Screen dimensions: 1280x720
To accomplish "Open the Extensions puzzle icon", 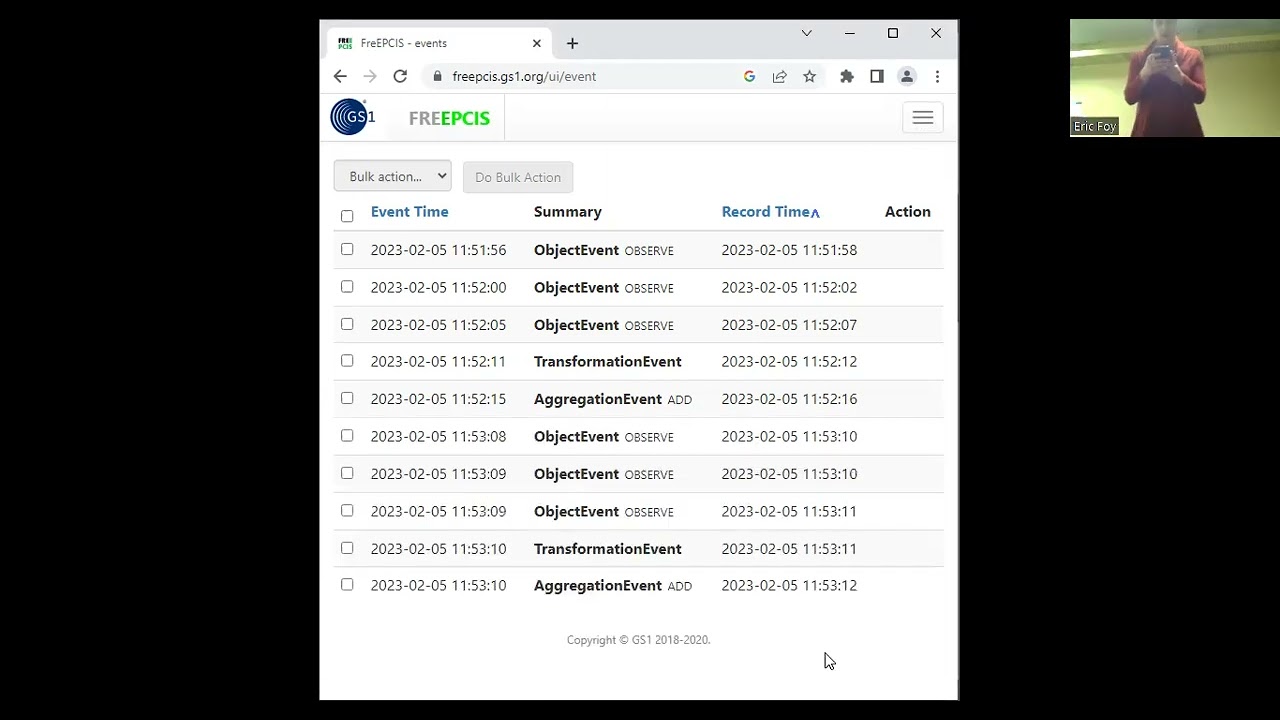I will coord(847,76).
